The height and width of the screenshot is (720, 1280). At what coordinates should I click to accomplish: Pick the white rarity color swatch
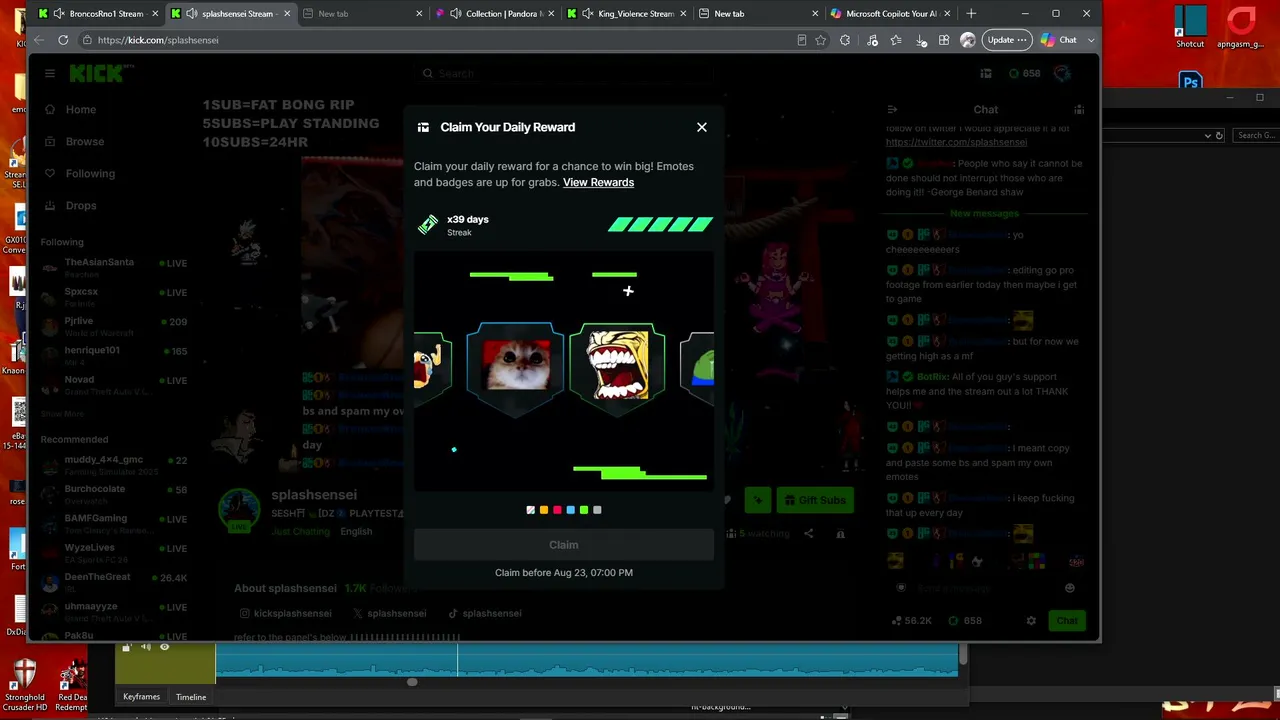531,510
